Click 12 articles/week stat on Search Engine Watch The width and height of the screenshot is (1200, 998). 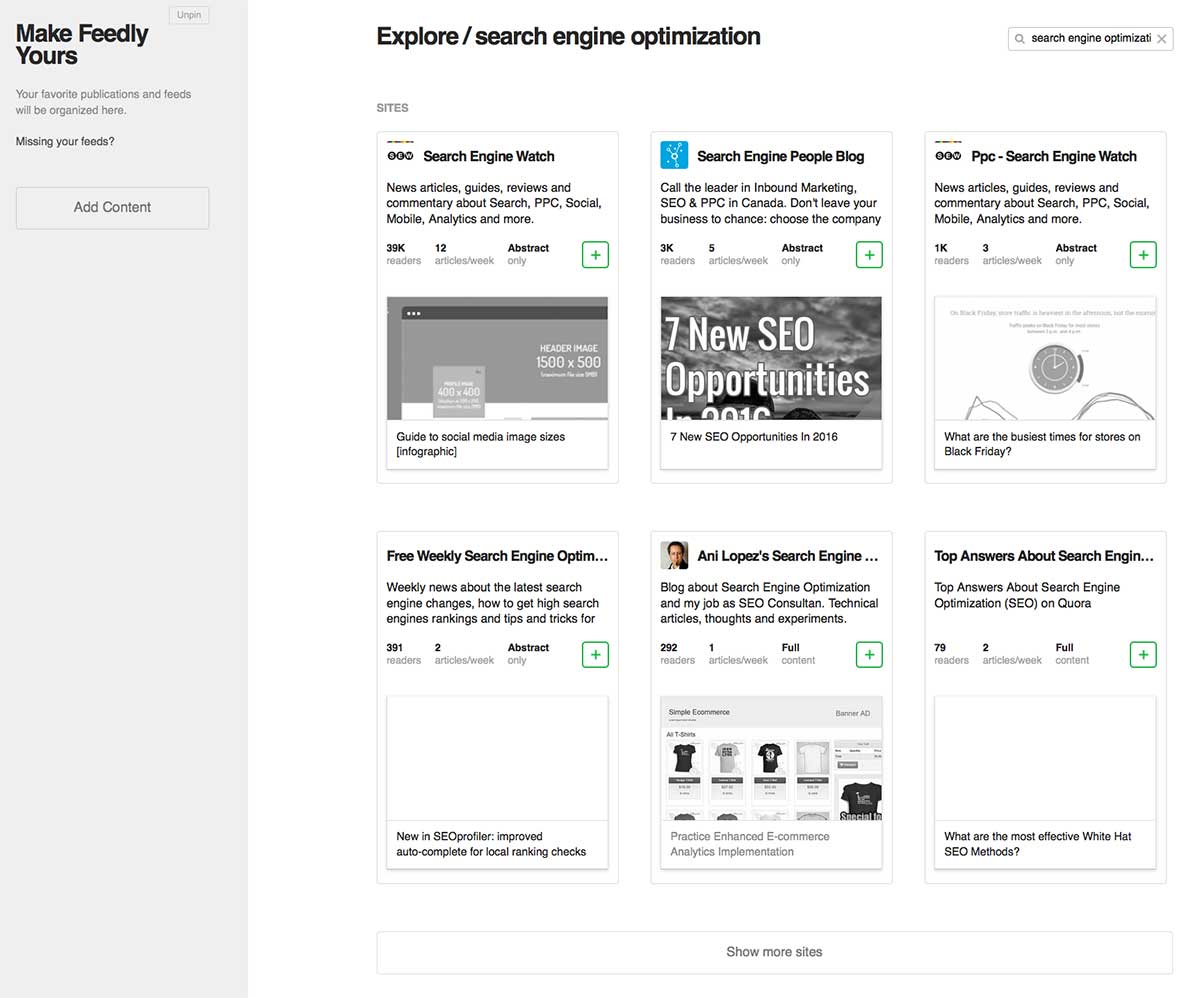click(x=464, y=254)
